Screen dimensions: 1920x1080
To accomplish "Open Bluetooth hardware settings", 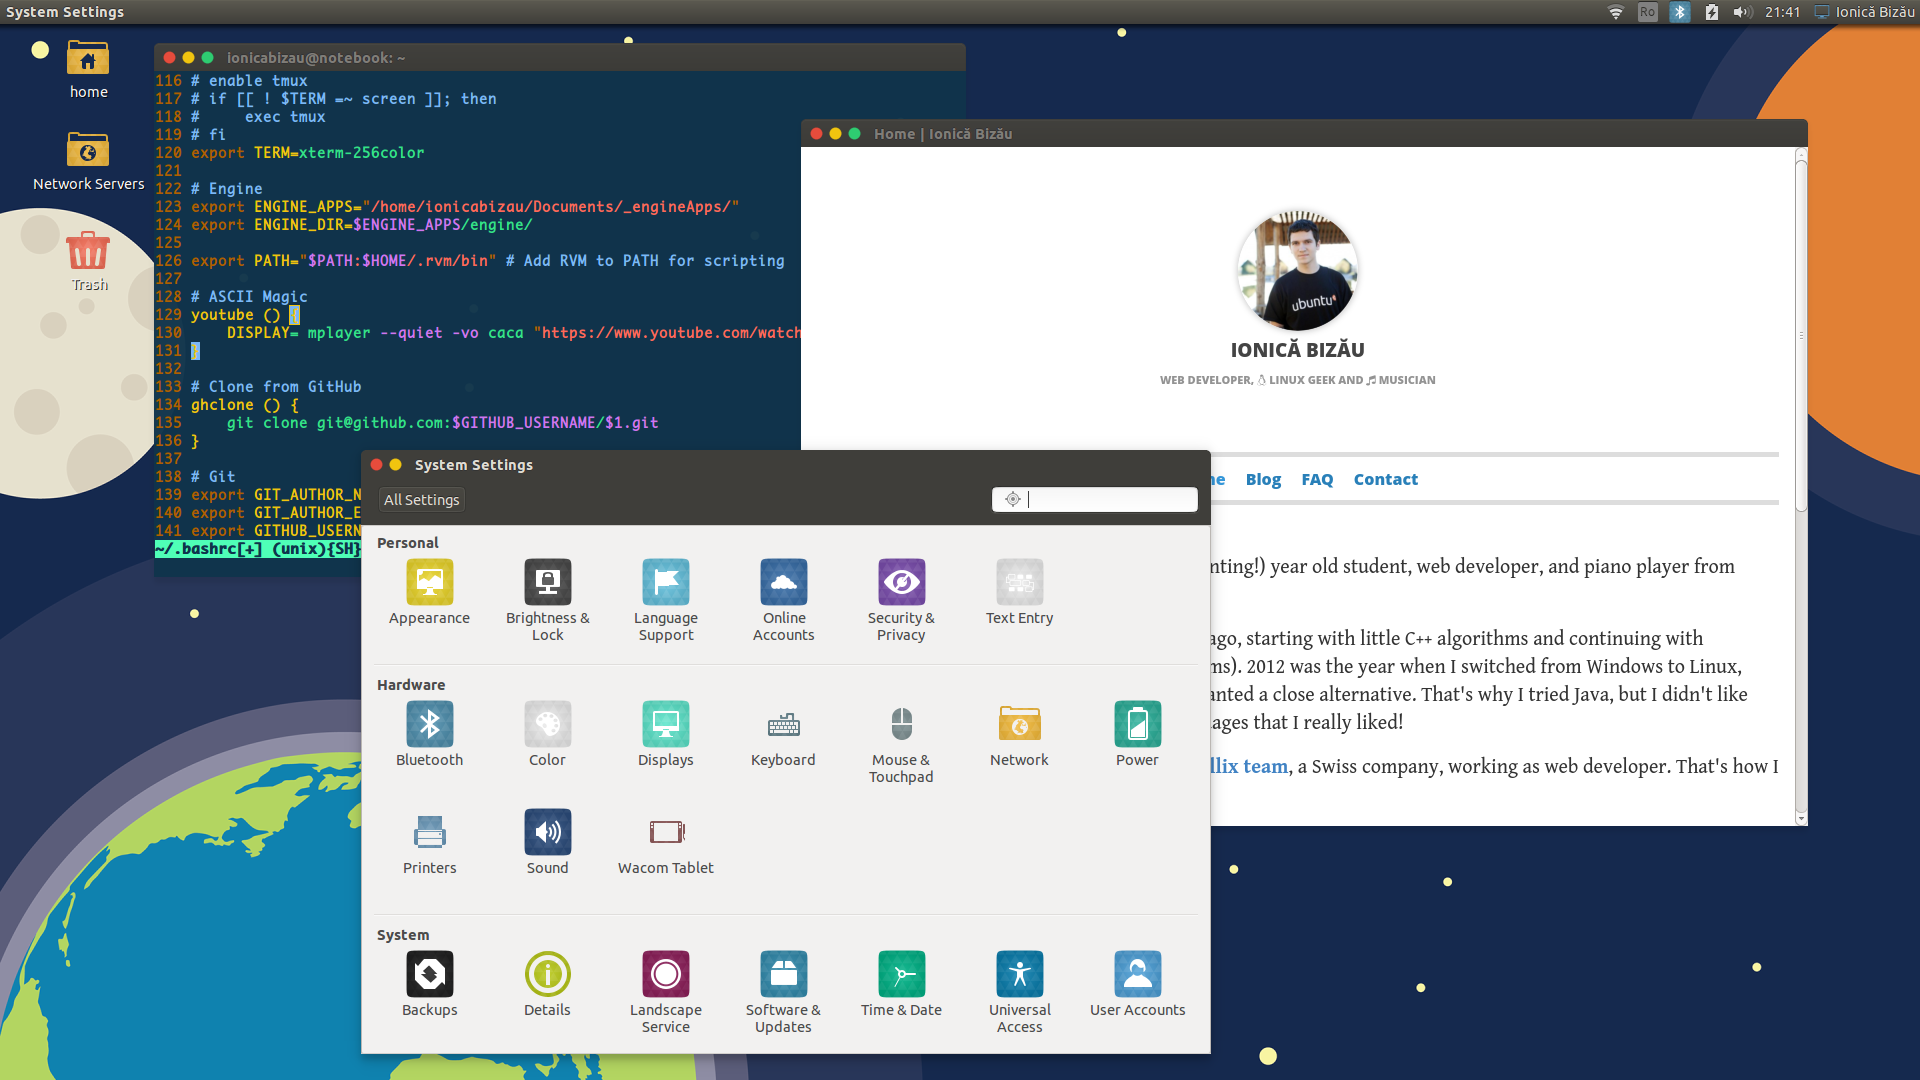I will pos(429,725).
